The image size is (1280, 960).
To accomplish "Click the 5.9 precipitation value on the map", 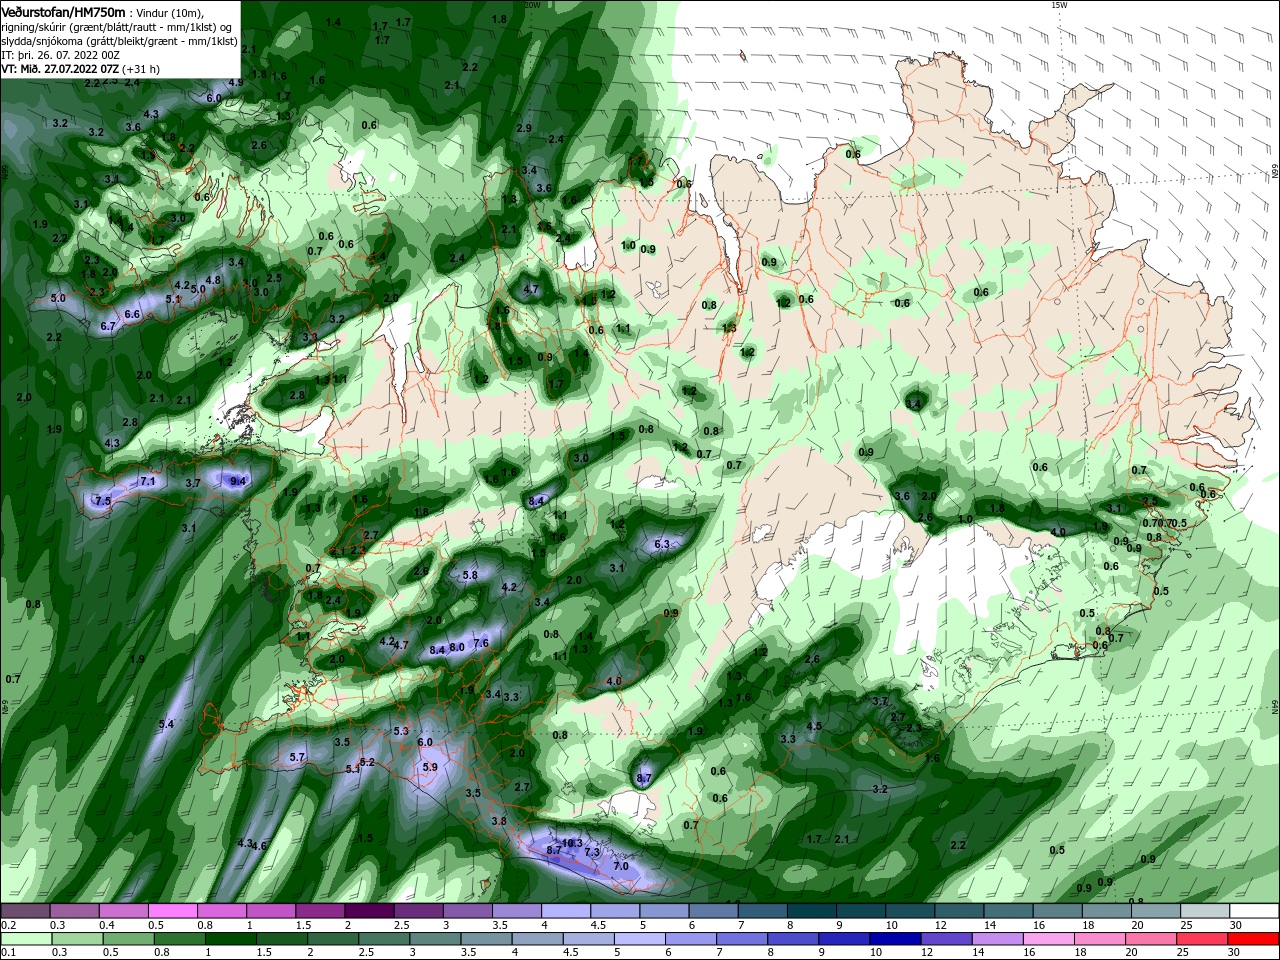I will [431, 767].
